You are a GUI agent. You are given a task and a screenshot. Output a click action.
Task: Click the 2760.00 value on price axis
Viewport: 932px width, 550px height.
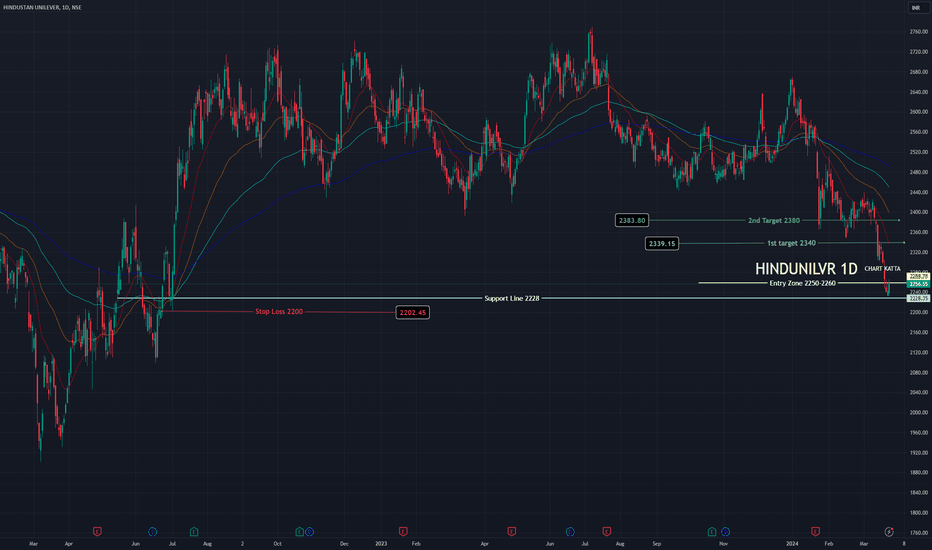918,32
